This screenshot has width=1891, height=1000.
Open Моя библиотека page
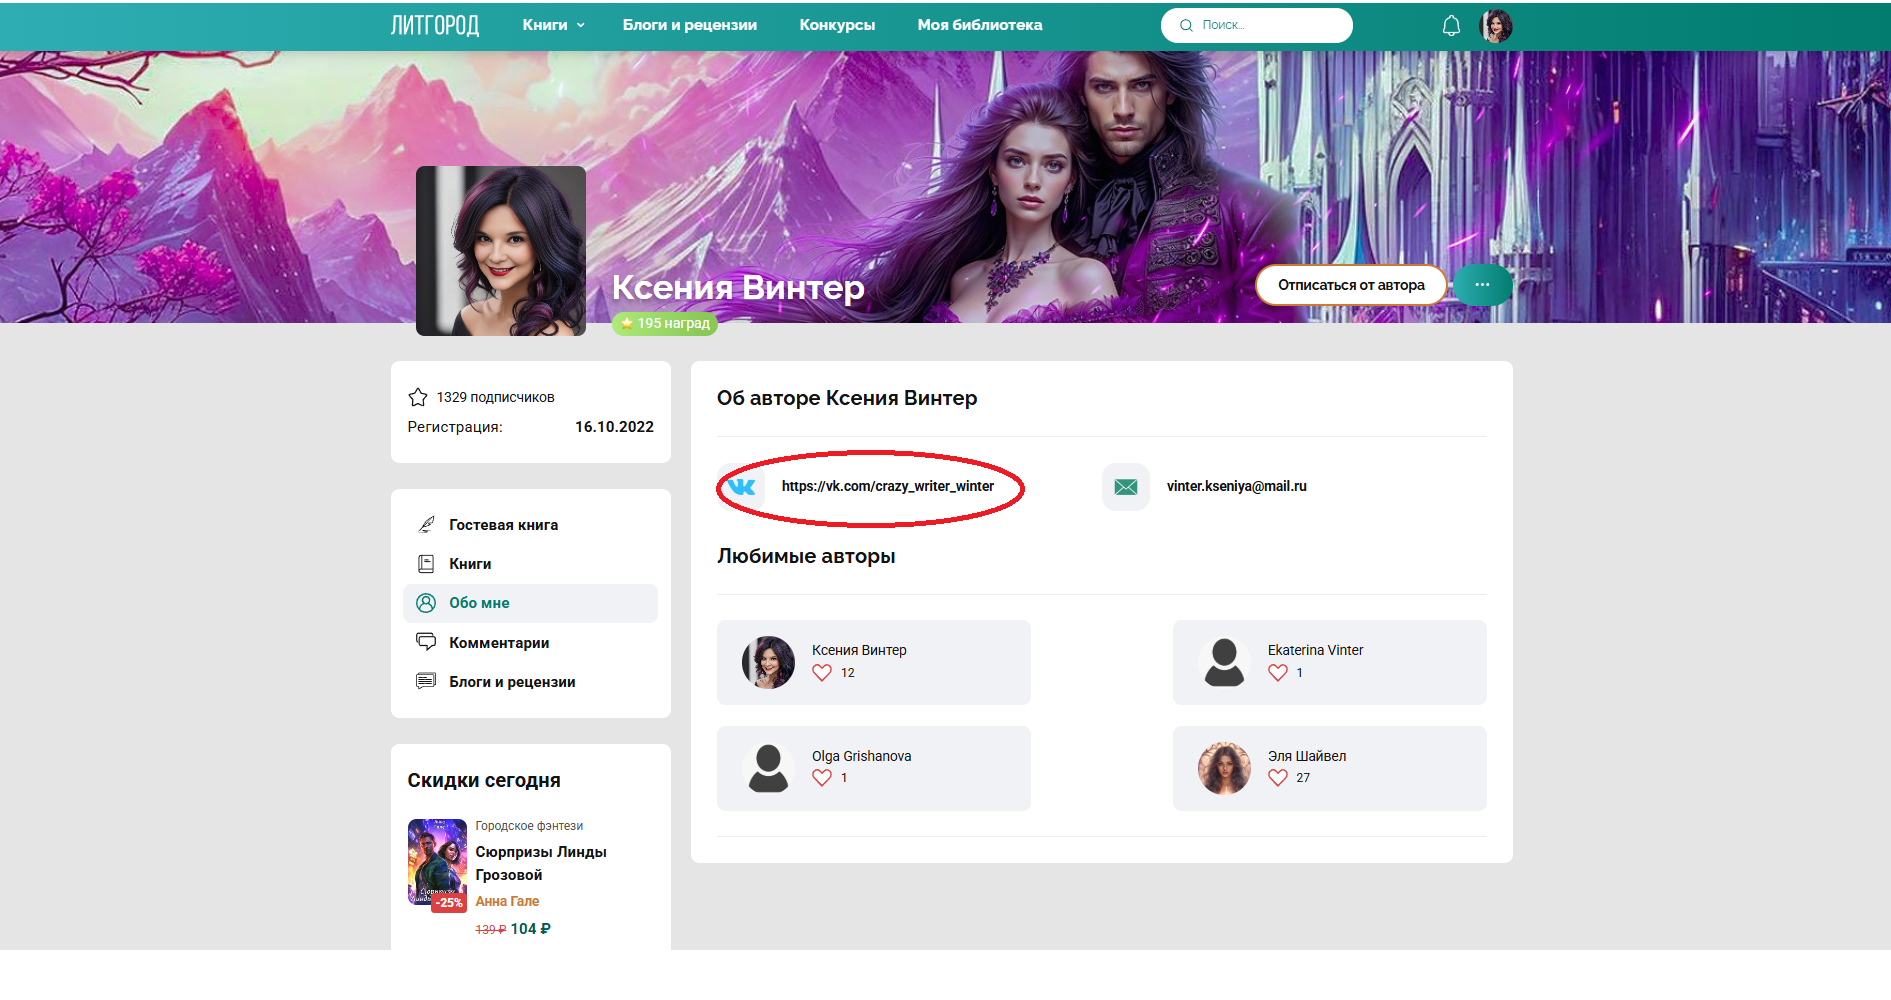979,25
